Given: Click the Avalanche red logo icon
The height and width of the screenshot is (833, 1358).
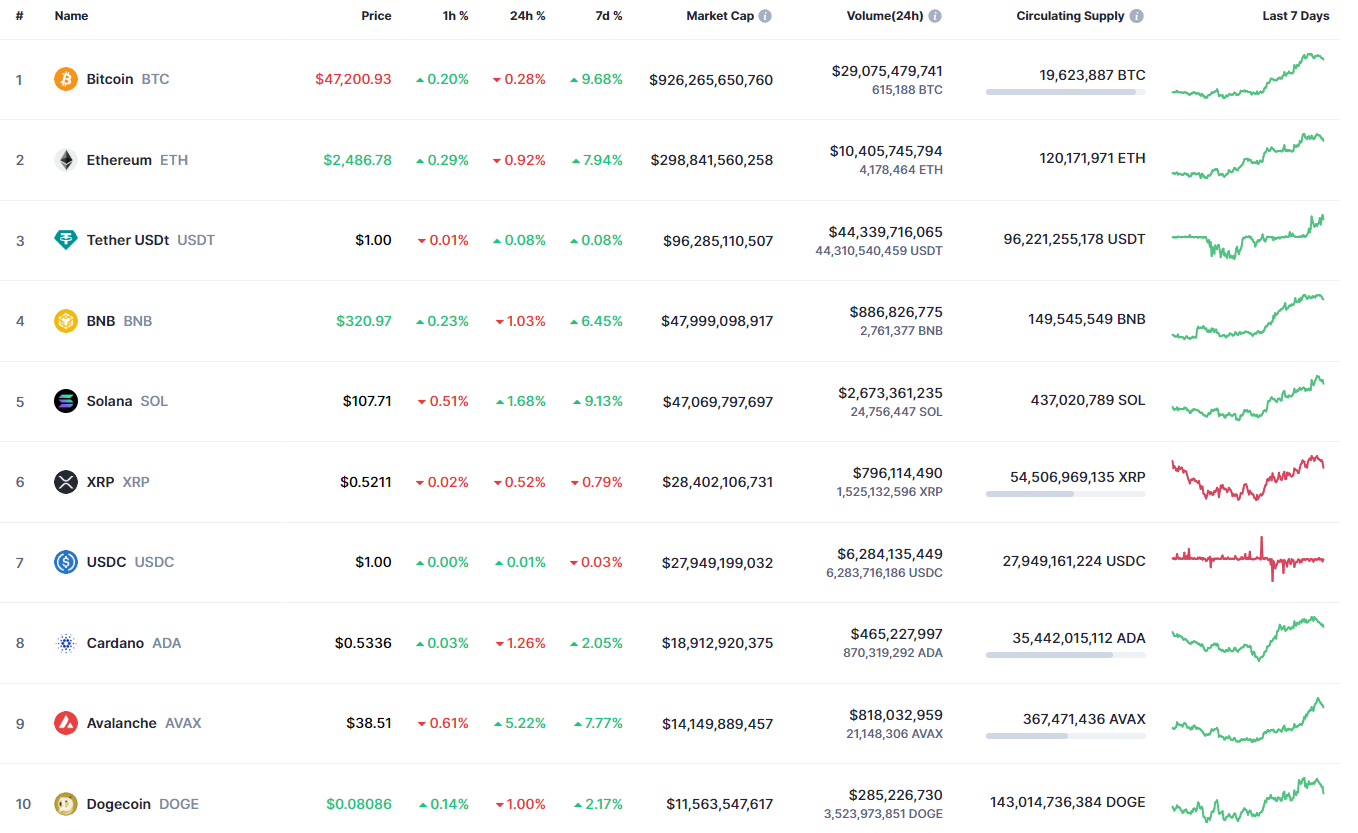Looking at the screenshot, I should pyautogui.click(x=66, y=723).
